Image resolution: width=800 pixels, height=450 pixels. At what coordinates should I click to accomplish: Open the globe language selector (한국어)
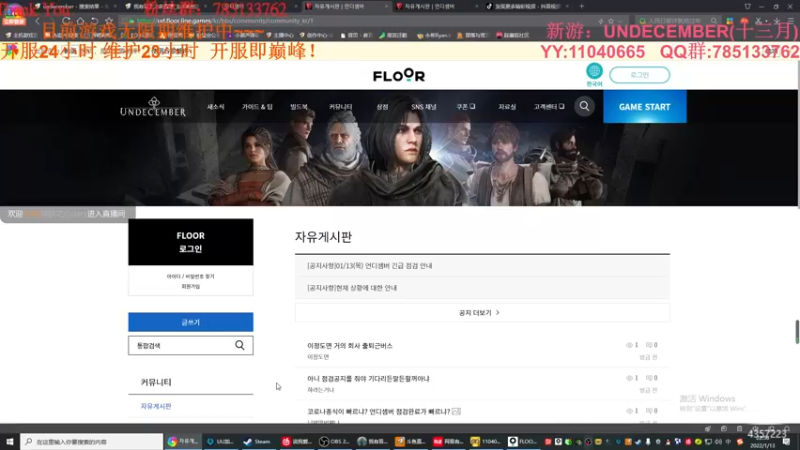(594, 74)
